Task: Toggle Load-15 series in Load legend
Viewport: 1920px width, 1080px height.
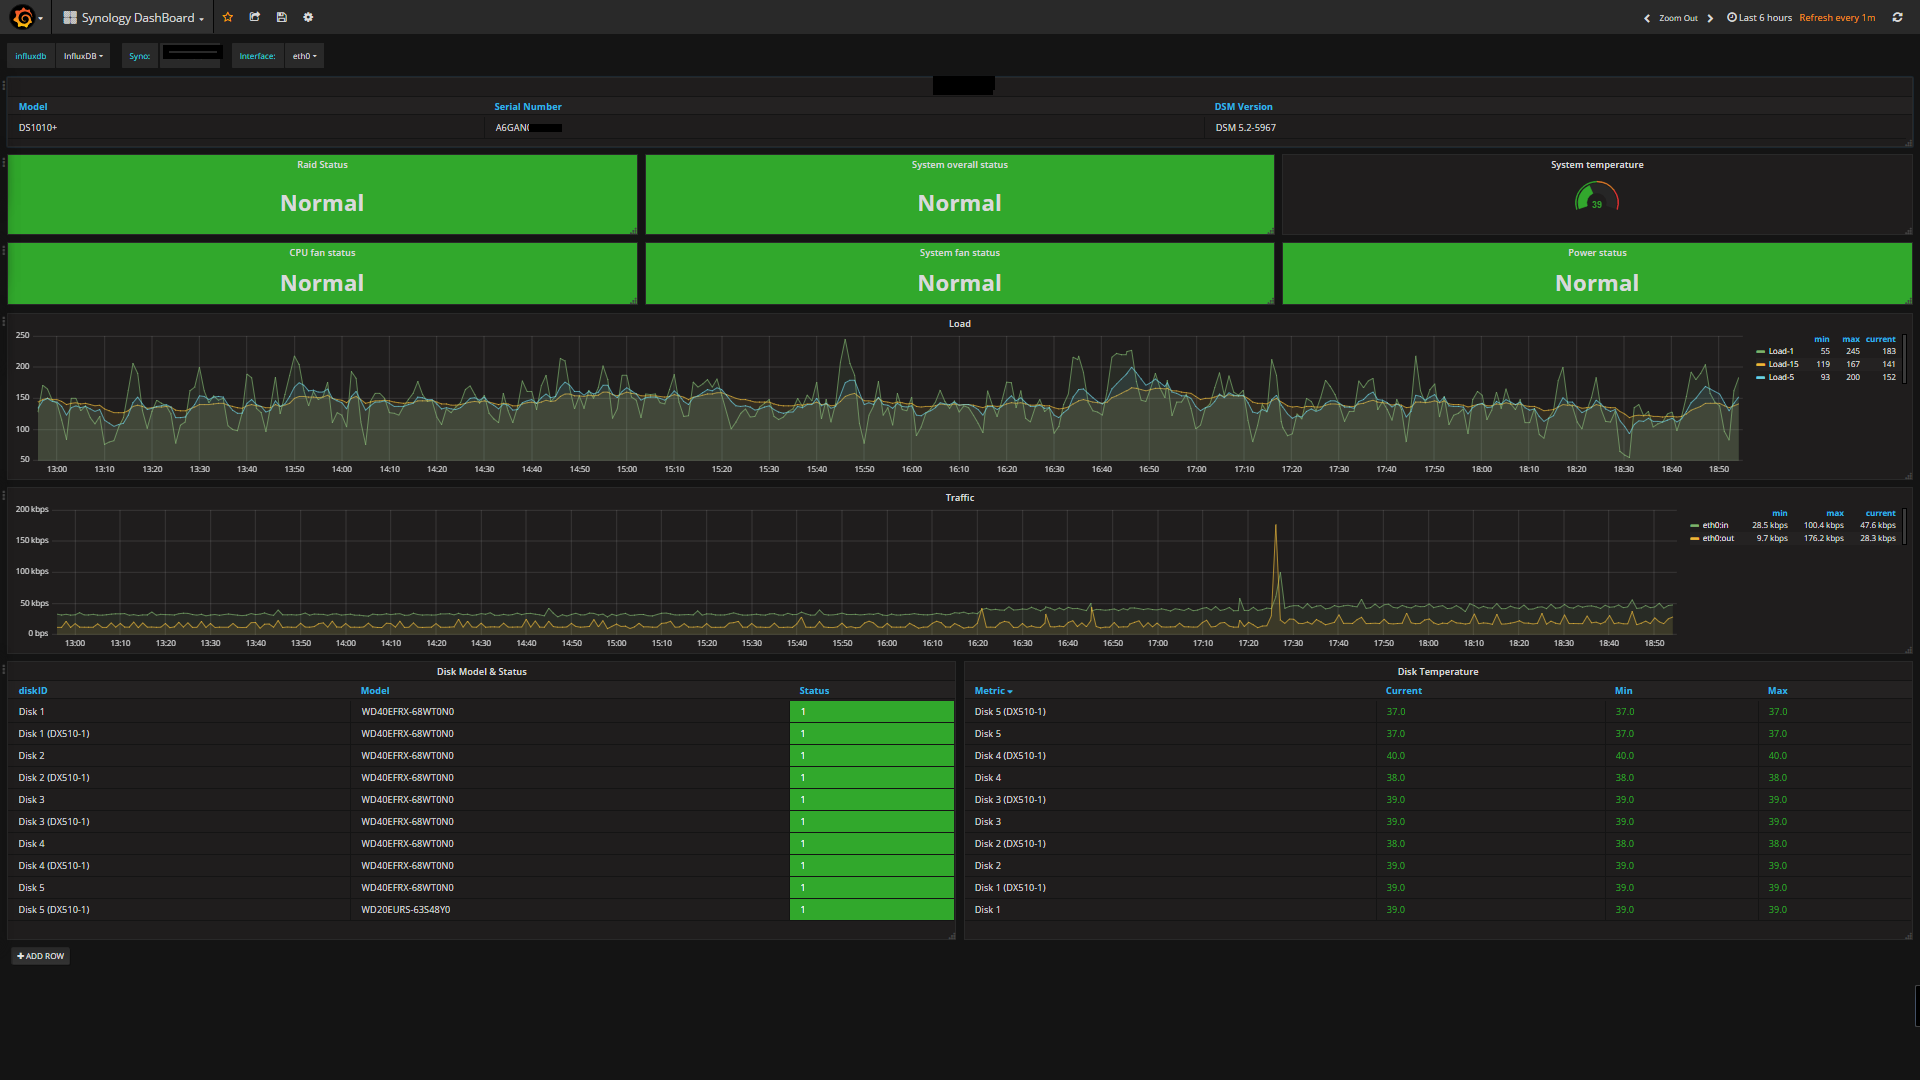Action: point(1782,364)
